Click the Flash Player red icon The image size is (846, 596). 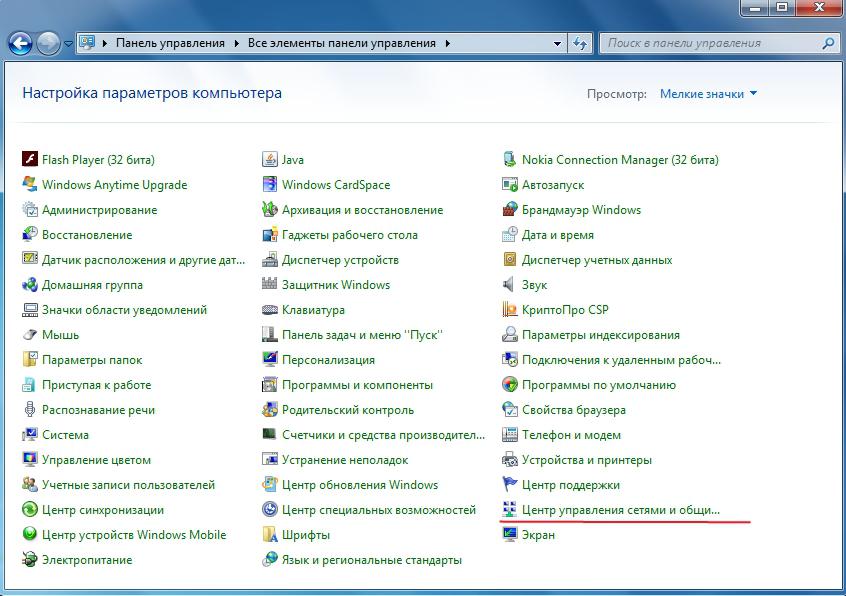29,160
